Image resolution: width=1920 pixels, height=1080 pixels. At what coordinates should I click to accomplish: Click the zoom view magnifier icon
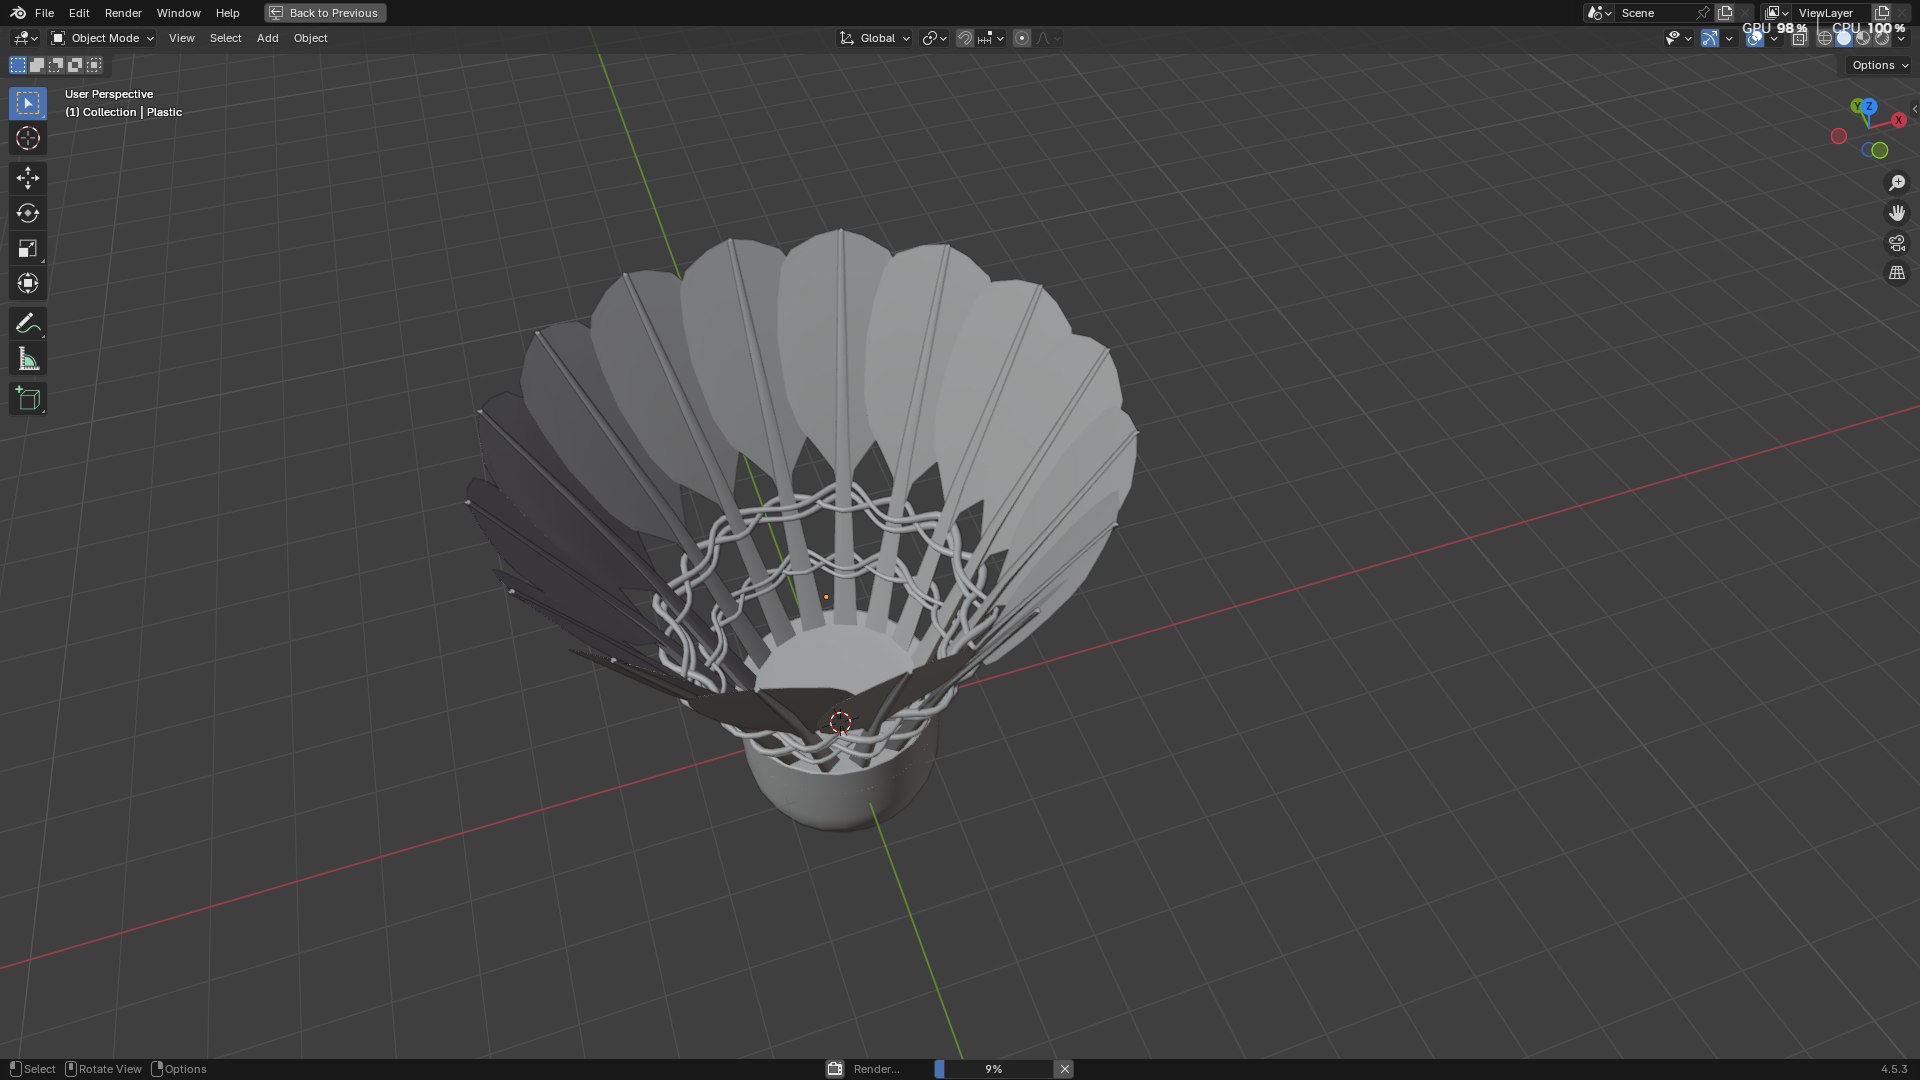(x=1896, y=183)
